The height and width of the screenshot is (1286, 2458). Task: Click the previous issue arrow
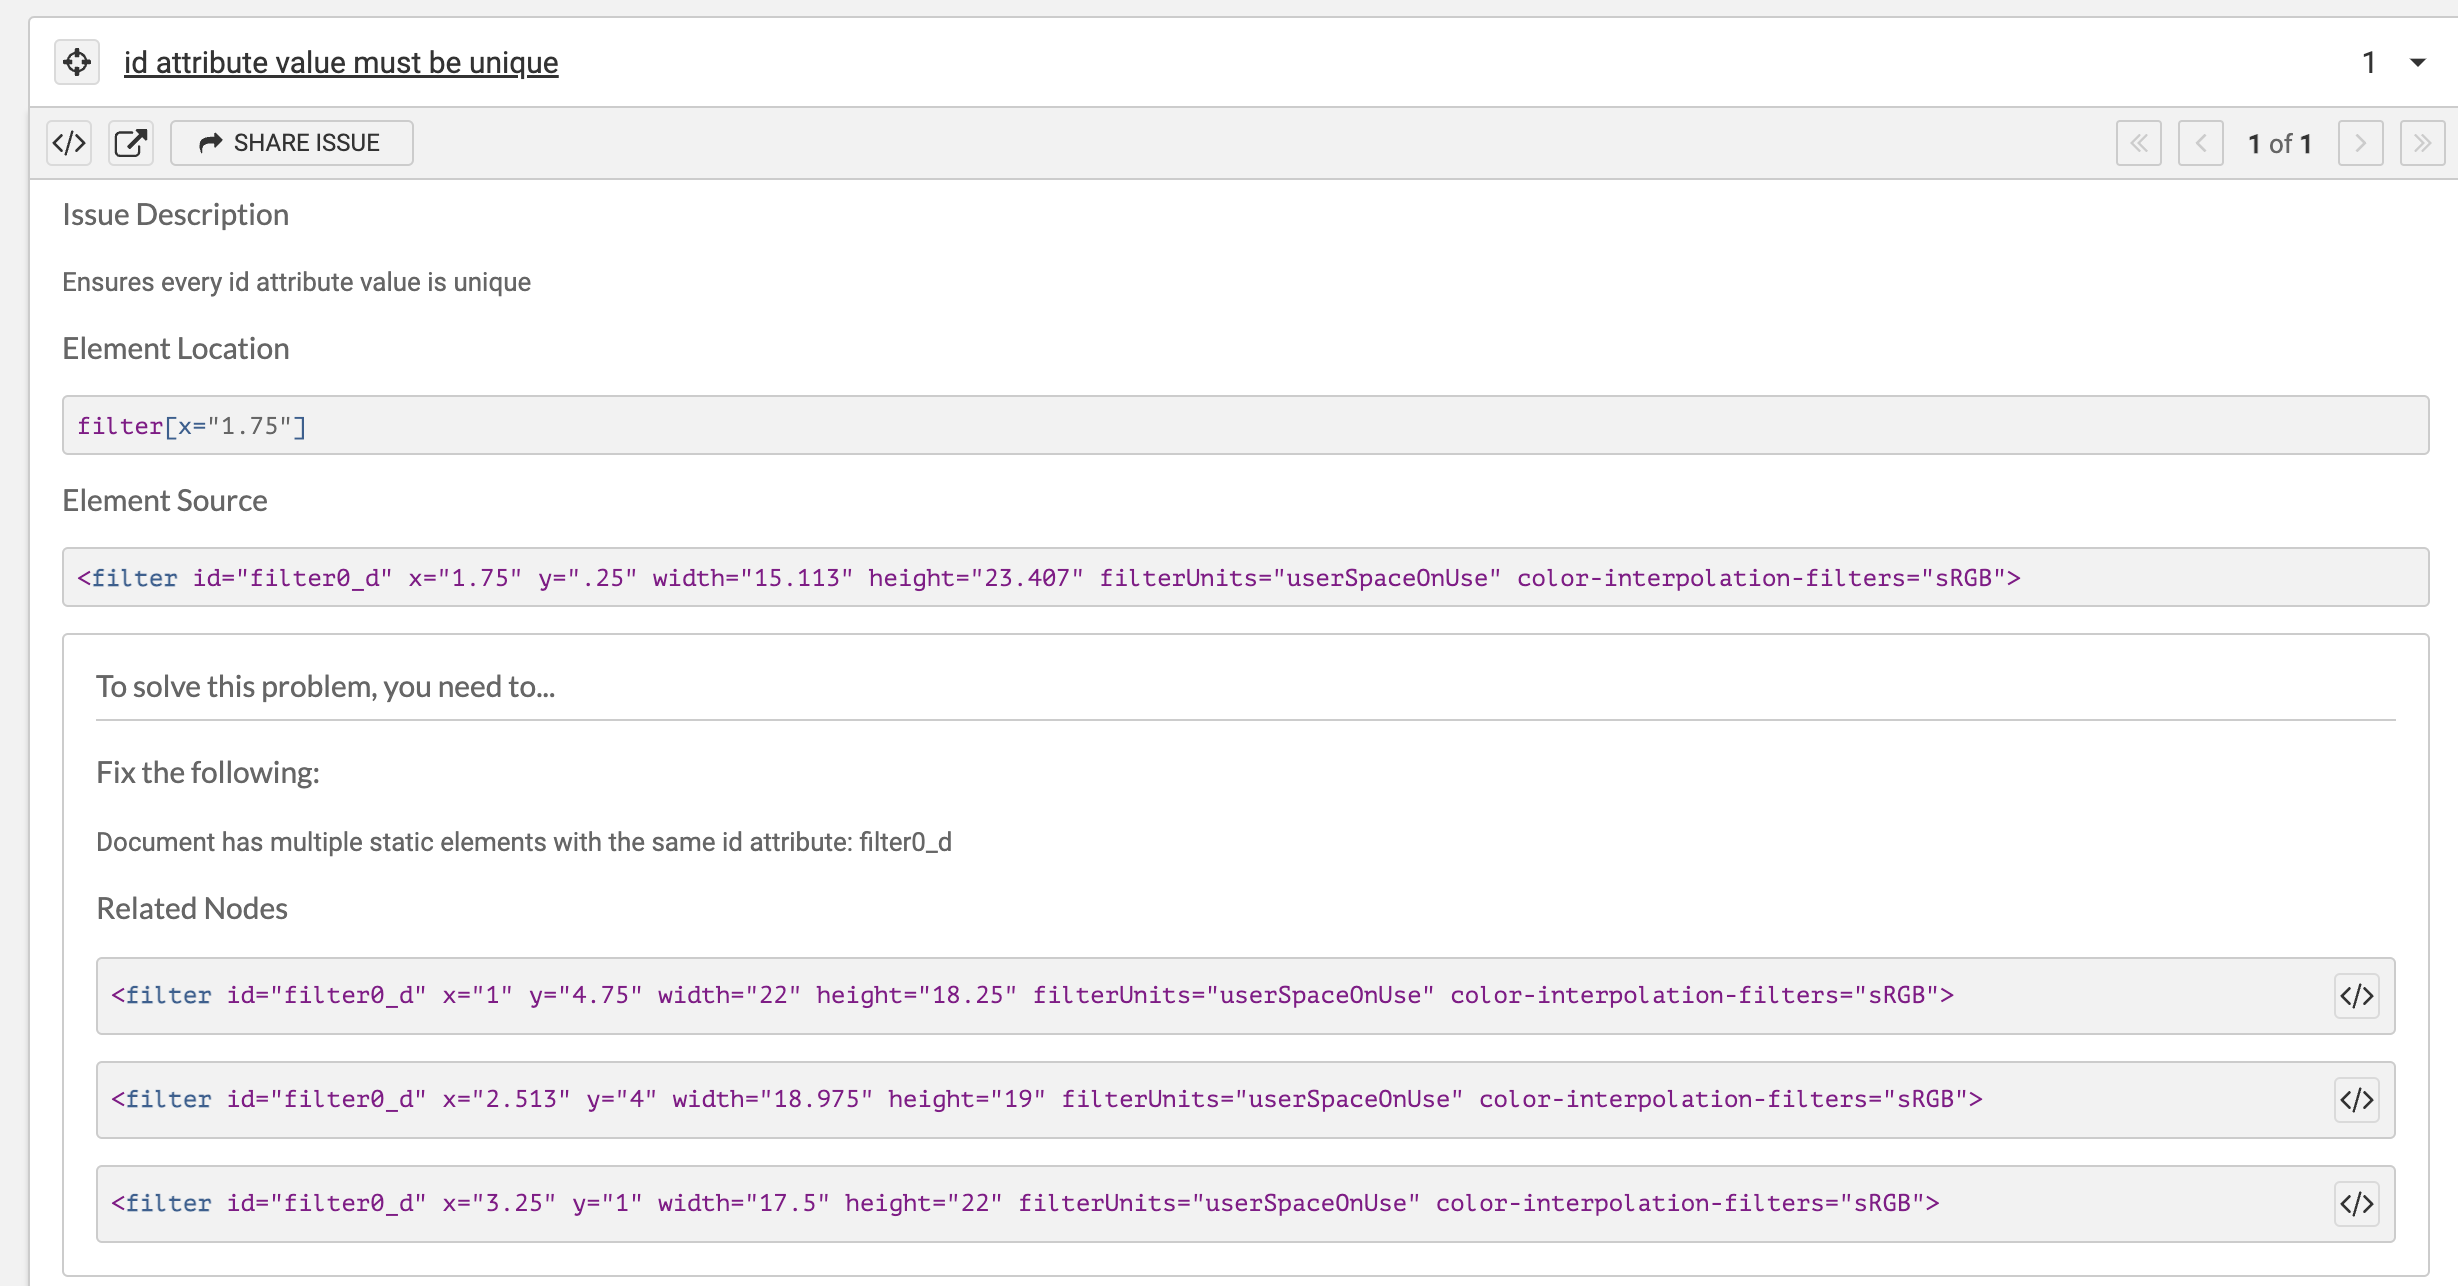point(2201,142)
